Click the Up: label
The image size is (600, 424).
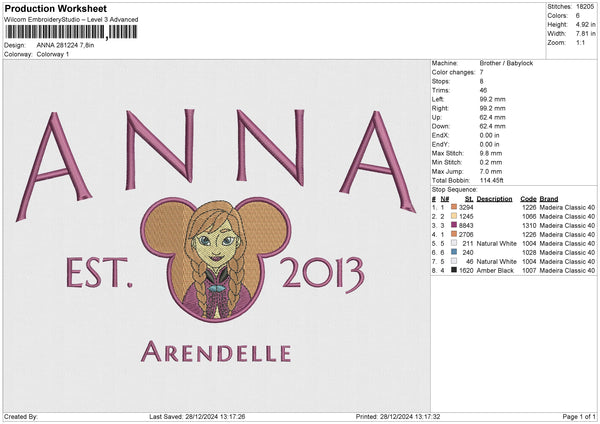coord(437,117)
